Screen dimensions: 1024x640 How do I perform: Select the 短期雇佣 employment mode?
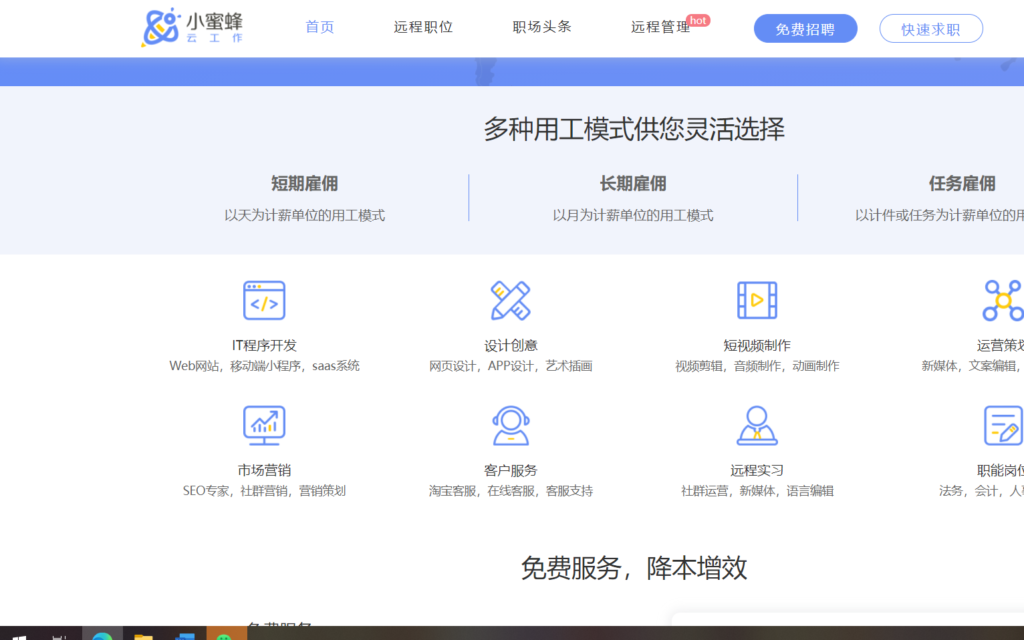pos(304,184)
